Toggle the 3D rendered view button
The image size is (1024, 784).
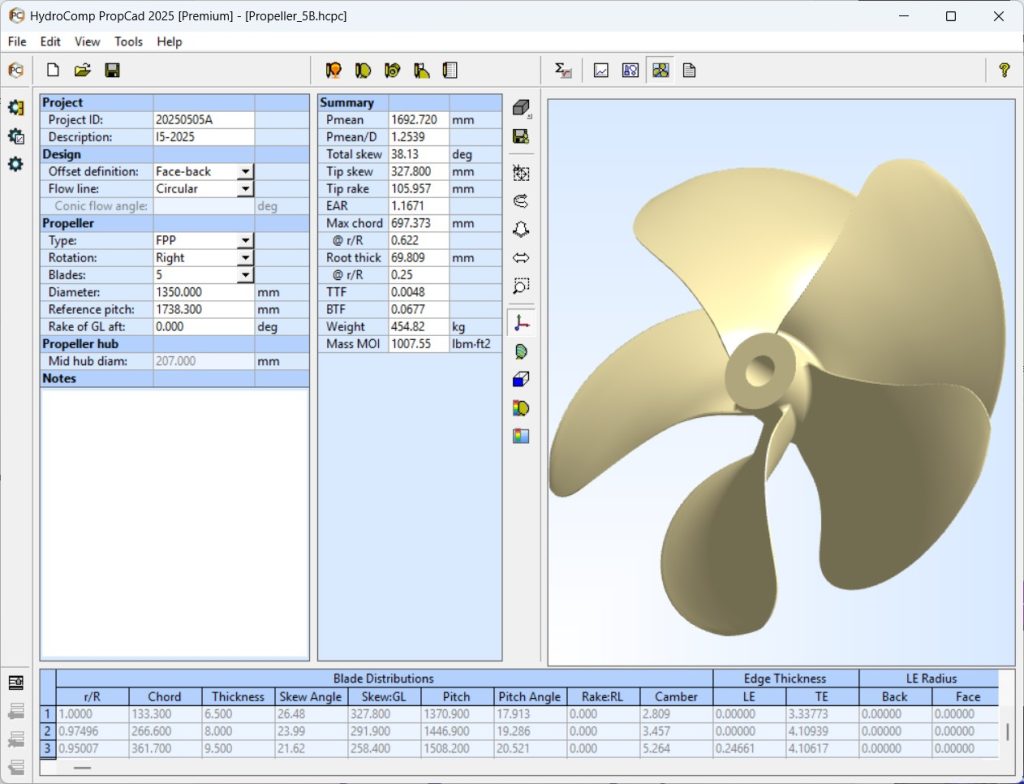point(660,70)
